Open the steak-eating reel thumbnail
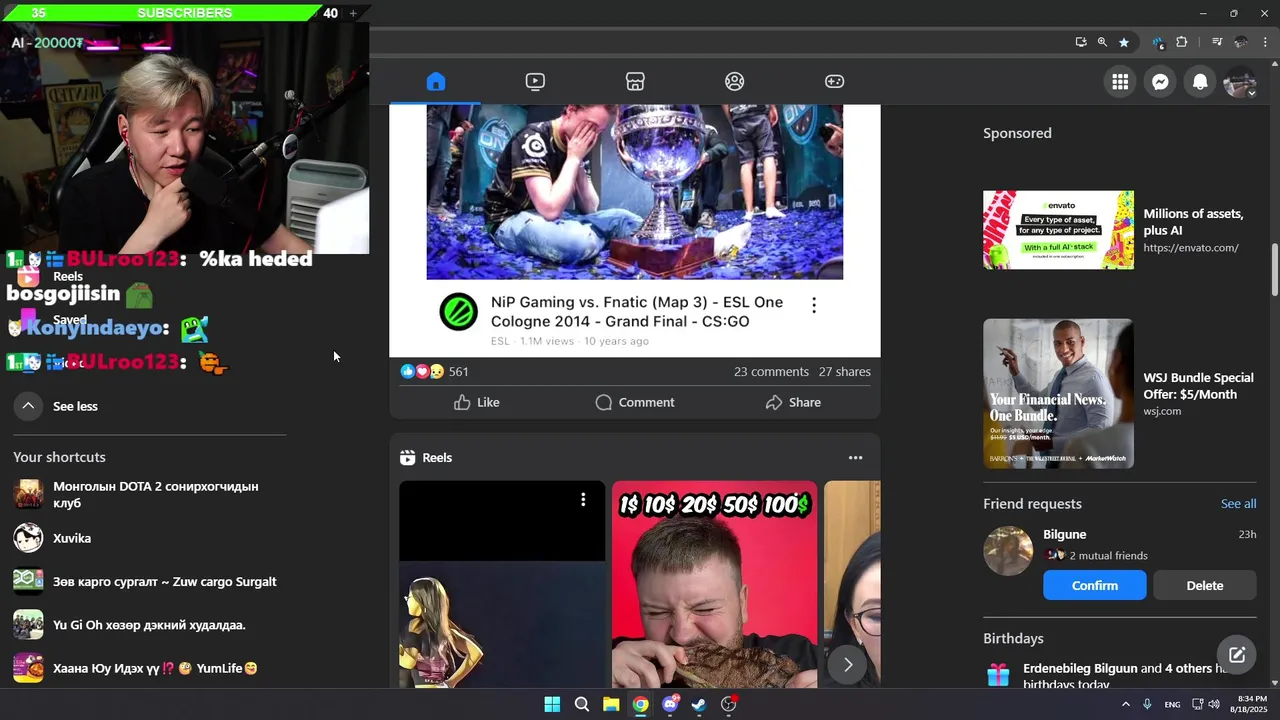This screenshot has width=1280, height=720. tap(714, 584)
